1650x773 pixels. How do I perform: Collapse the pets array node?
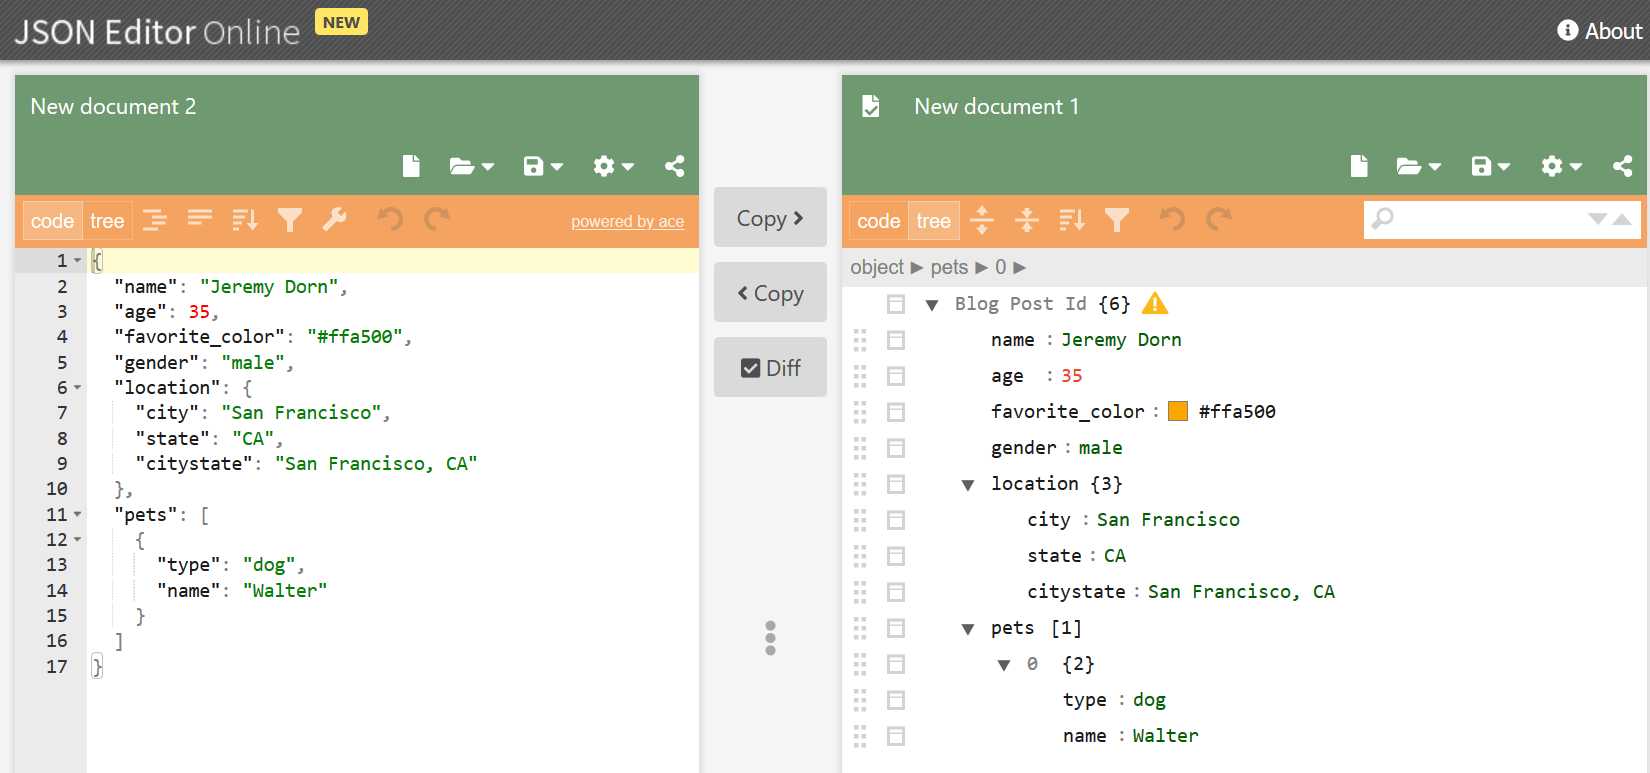(x=968, y=629)
